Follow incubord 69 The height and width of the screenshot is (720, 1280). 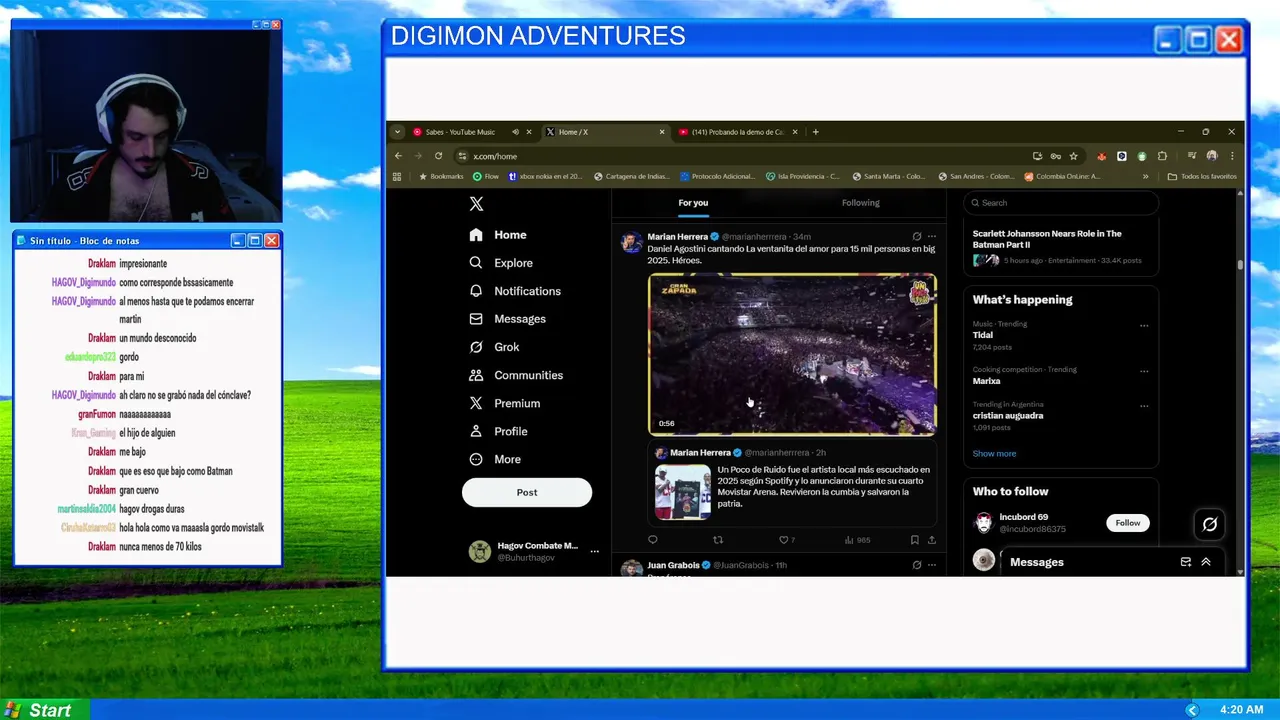1128,523
